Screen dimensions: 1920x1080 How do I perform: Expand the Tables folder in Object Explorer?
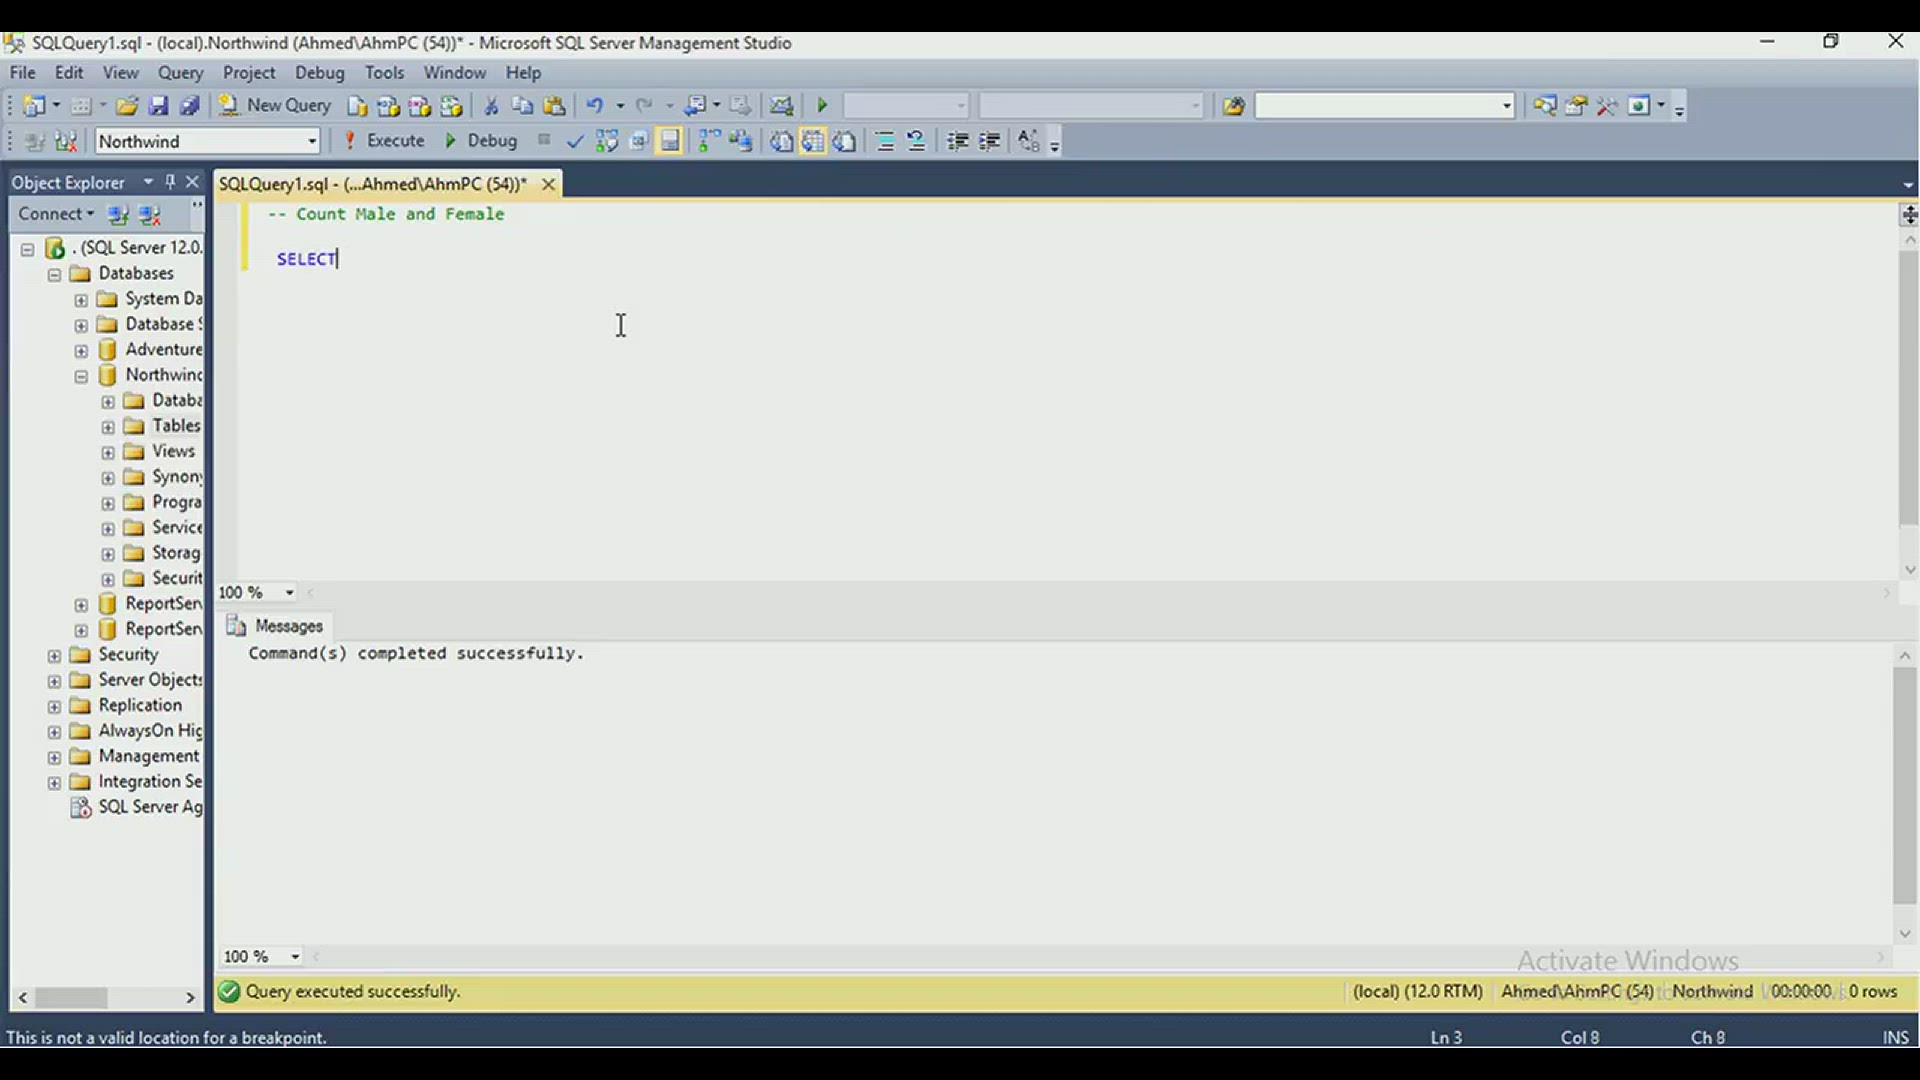tap(107, 427)
